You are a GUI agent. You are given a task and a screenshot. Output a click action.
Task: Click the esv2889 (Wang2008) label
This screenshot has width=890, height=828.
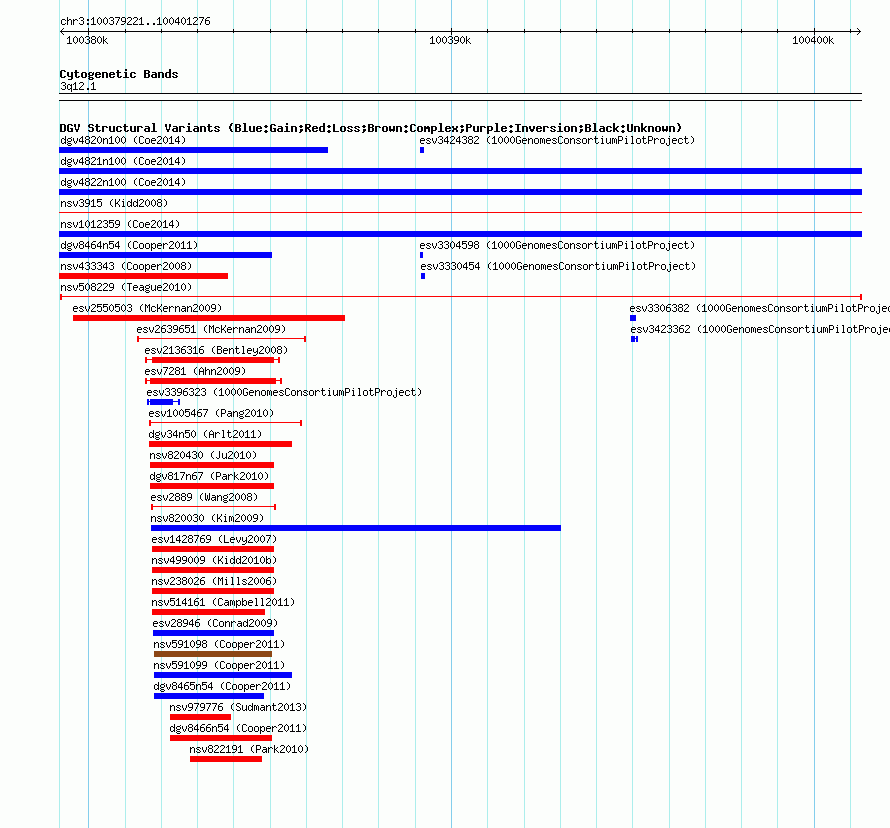click(x=204, y=497)
